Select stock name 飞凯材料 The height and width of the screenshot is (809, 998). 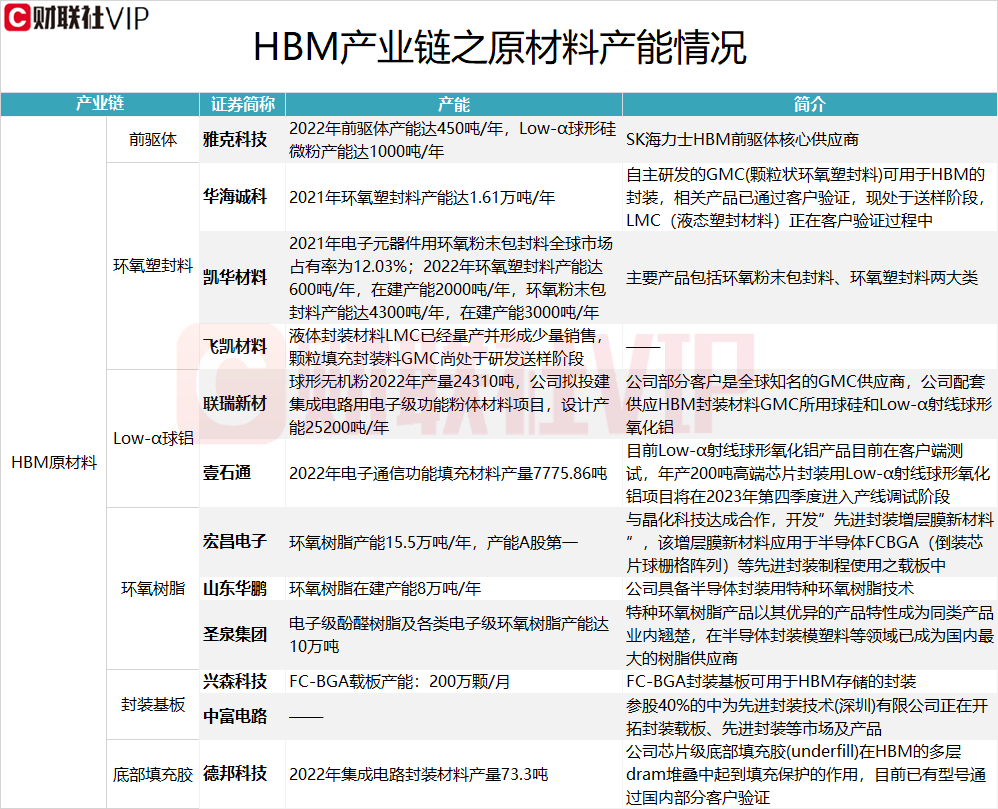point(235,346)
